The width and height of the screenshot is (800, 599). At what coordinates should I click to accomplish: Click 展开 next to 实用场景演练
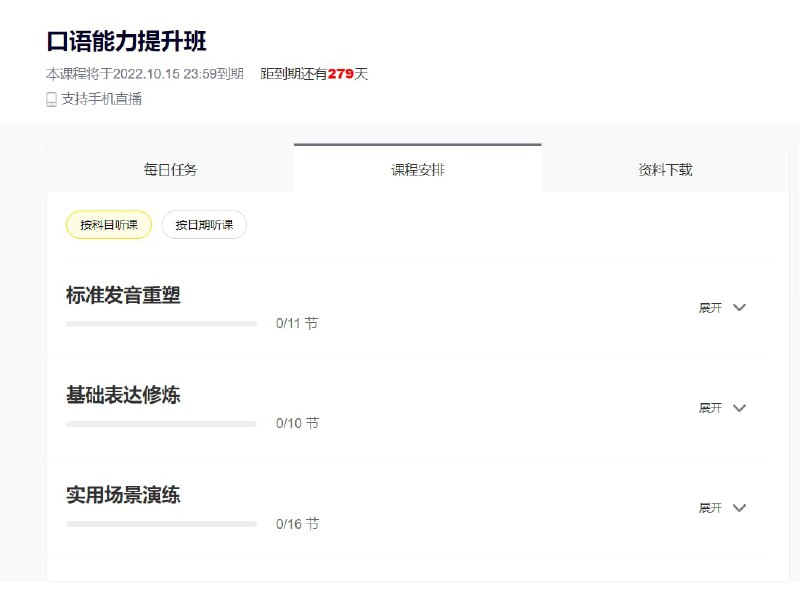pyautogui.click(x=710, y=508)
